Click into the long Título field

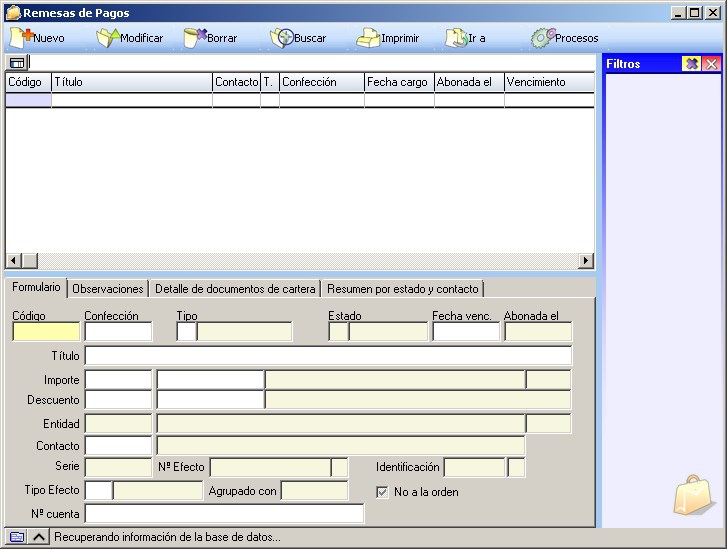(328, 356)
